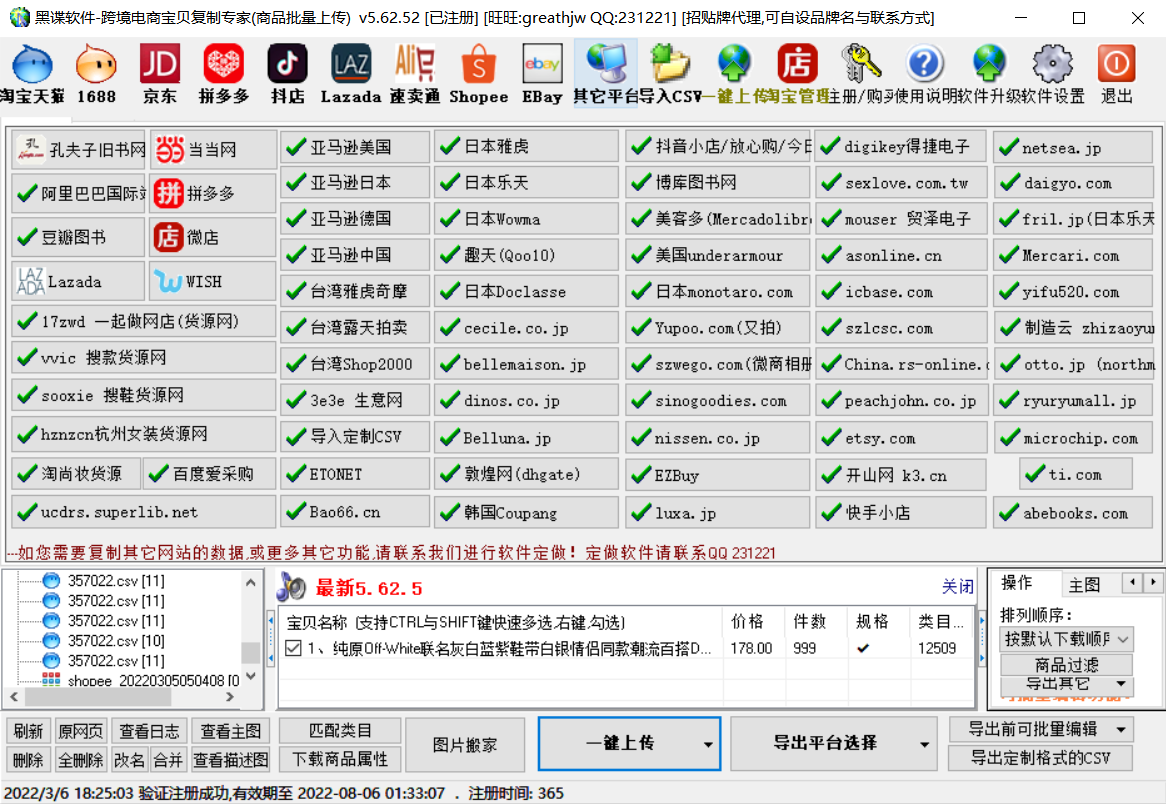Open the 速卖通 AliExpress icon
This screenshot has width=1166, height=804.
tap(415, 73)
